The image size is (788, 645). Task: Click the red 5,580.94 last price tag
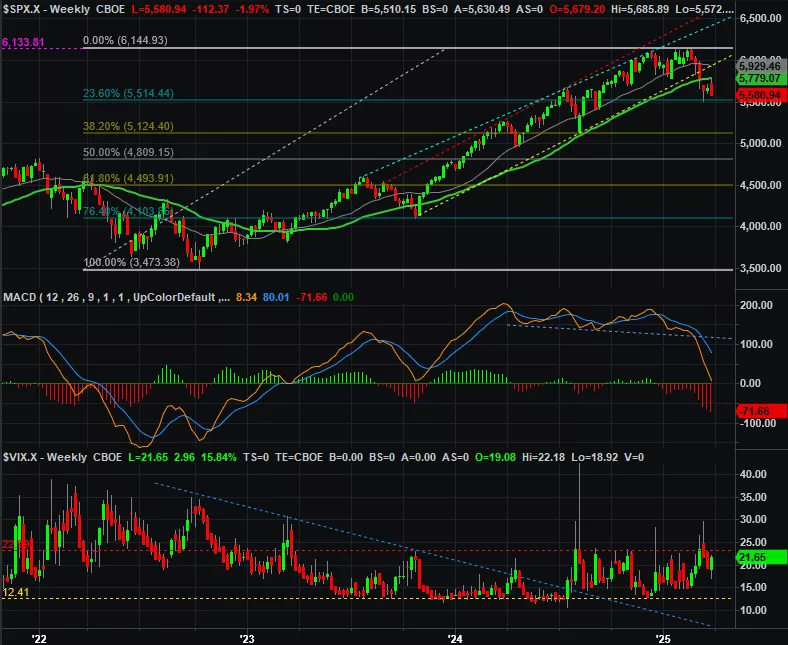pyautogui.click(x=761, y=95)
